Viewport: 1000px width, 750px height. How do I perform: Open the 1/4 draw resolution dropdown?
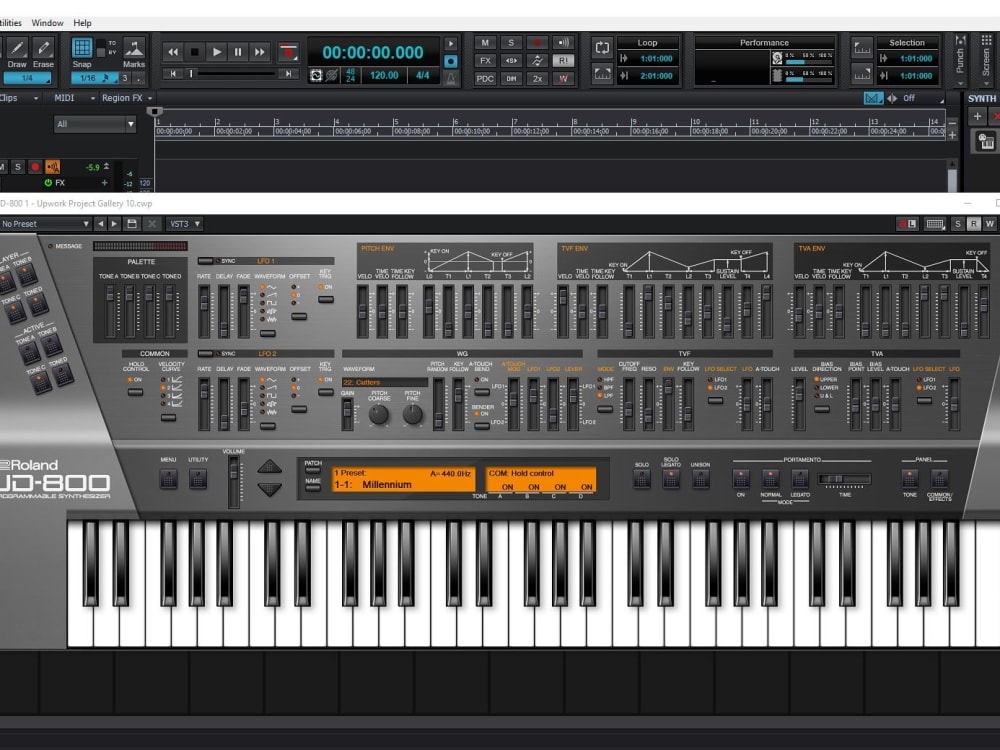pyautogui.click(x=27, y=78)
